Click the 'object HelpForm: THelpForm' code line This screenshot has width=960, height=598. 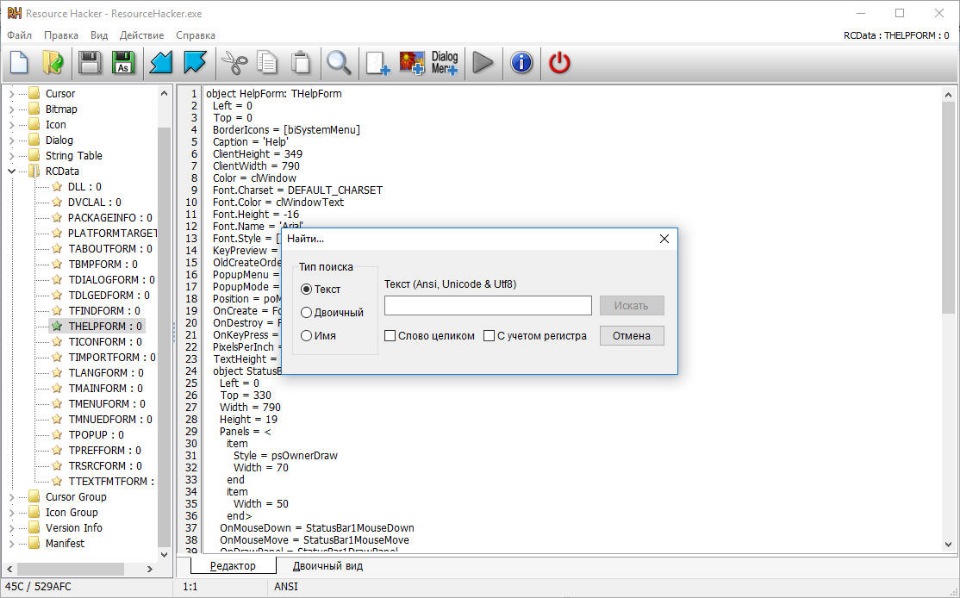click(x=274, y=94)
